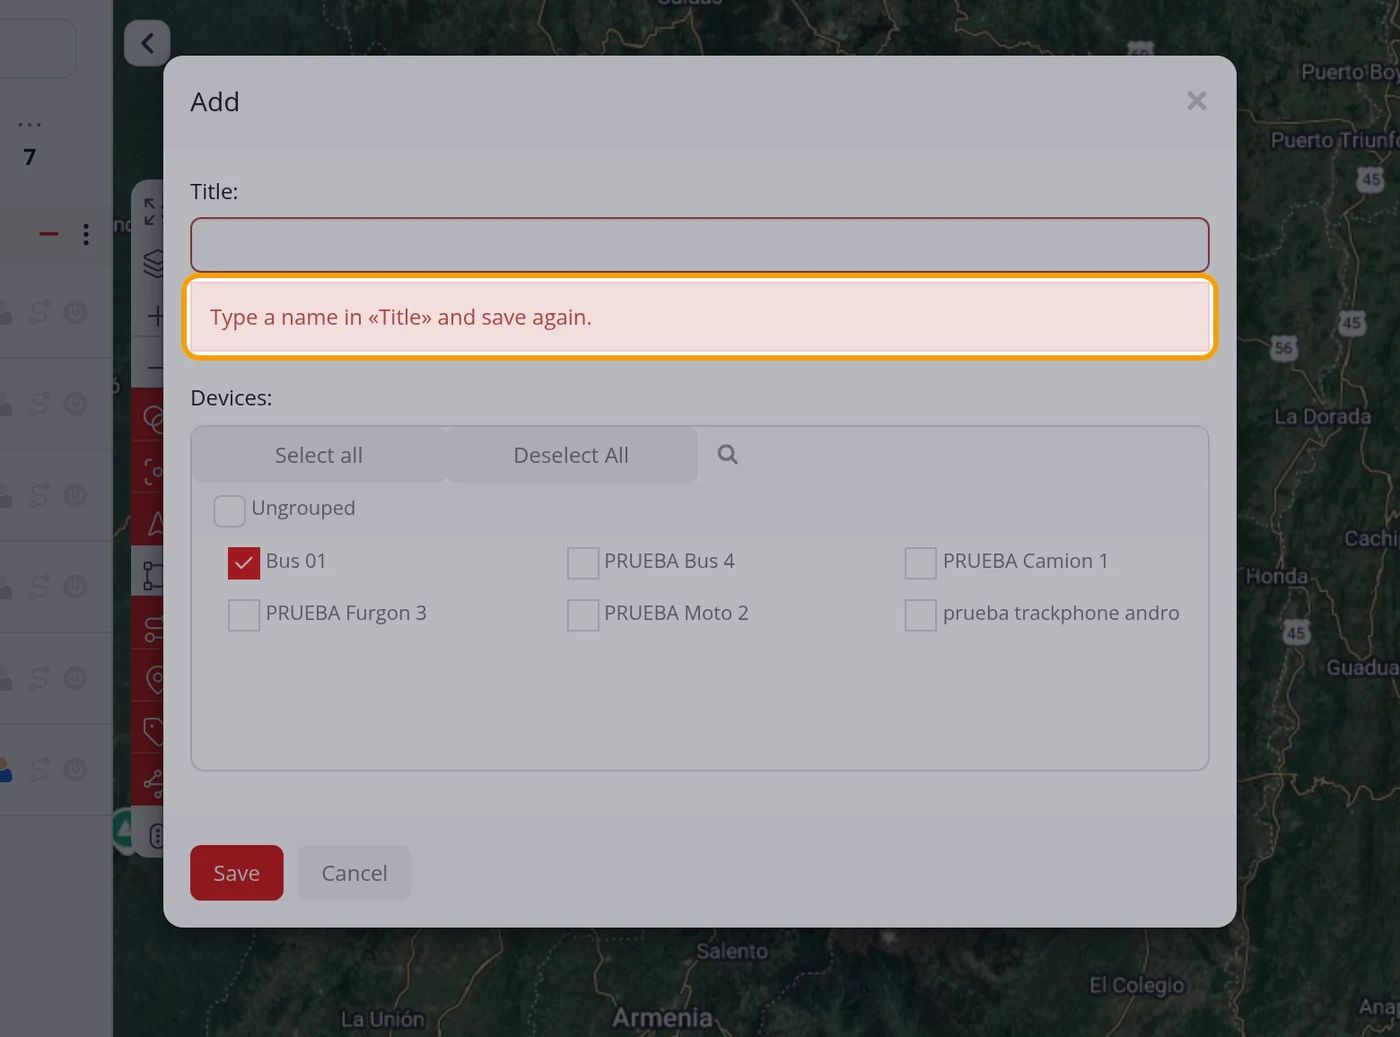Check the PRUEBA Bus 4 device
The width and height of the screenshot is (1400, 1037).
click(583, 563)
